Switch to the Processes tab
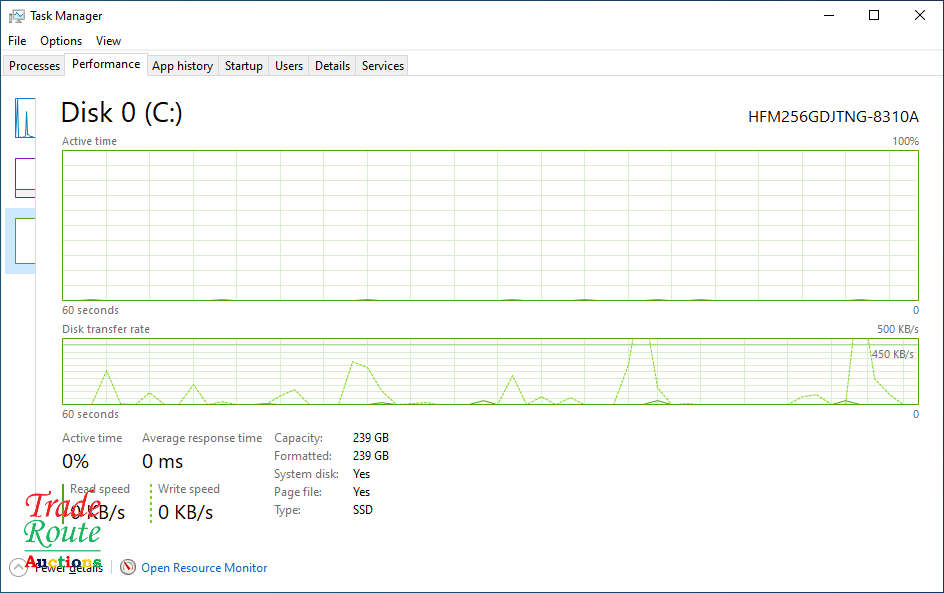The height and width of the screenshot is (593, 944). point(35,66)
